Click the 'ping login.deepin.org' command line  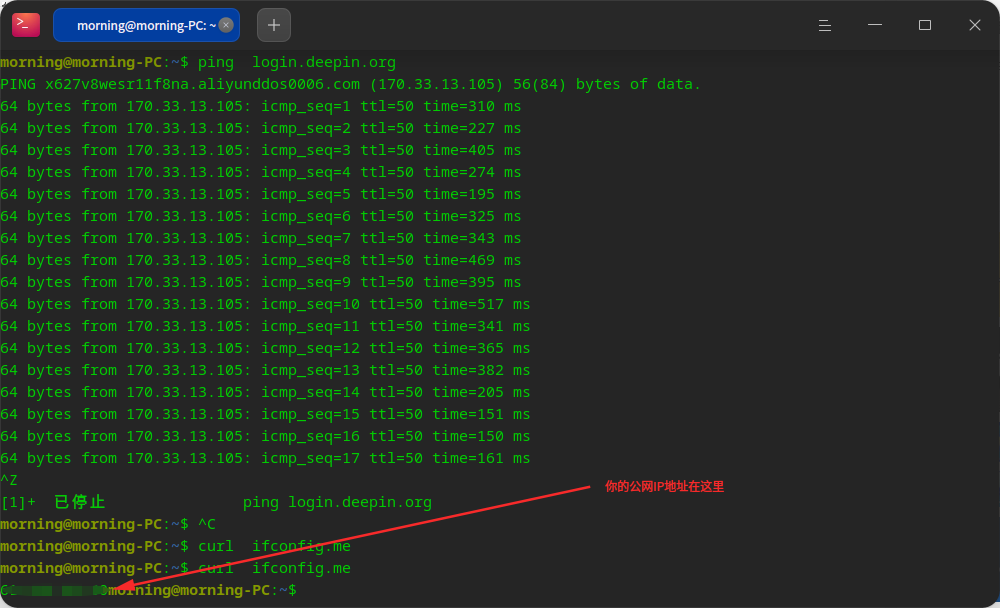coord(198,63)
